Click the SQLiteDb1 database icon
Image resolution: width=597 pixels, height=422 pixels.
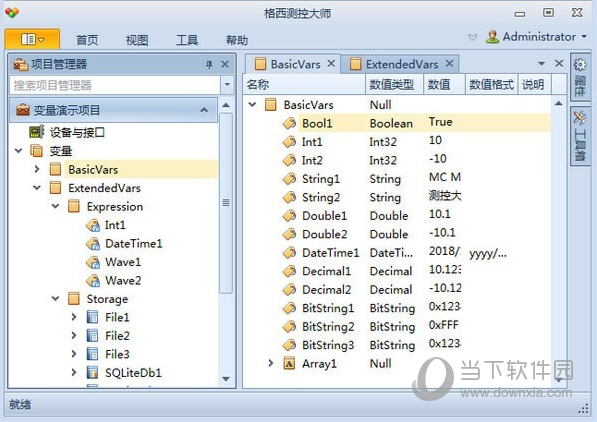(x=93, y=372)
